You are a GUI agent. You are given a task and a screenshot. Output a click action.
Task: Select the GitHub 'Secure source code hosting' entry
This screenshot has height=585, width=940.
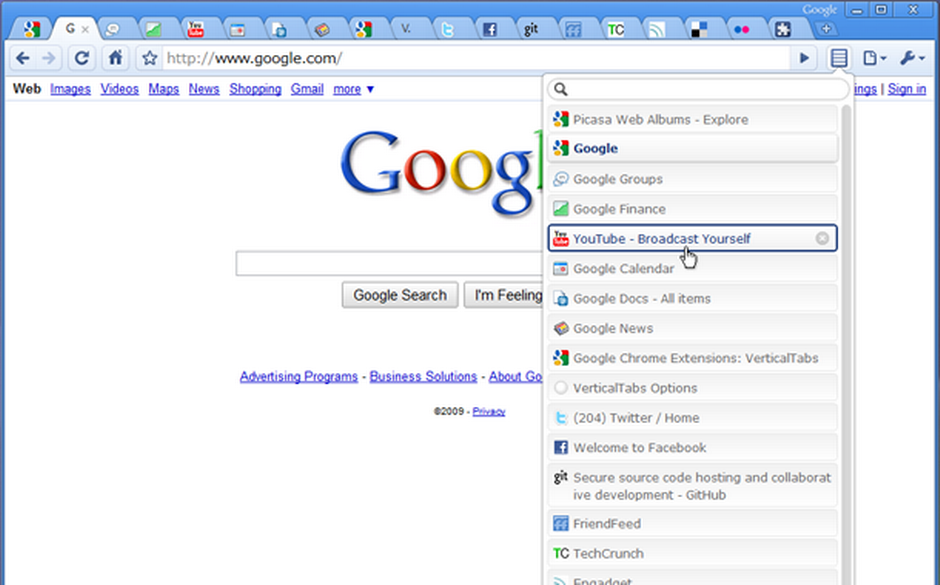pyautogui.click(x=692, y=486)
